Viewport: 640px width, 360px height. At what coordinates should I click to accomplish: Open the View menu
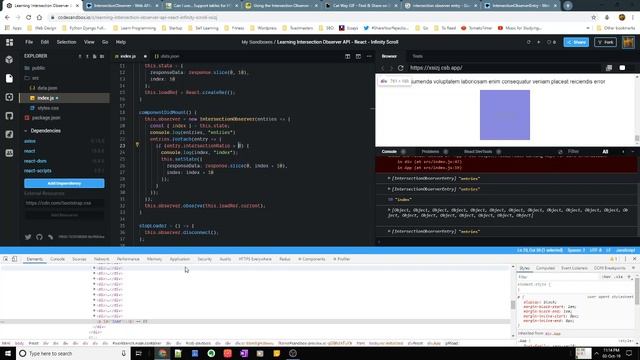click(x=89, y=42)
